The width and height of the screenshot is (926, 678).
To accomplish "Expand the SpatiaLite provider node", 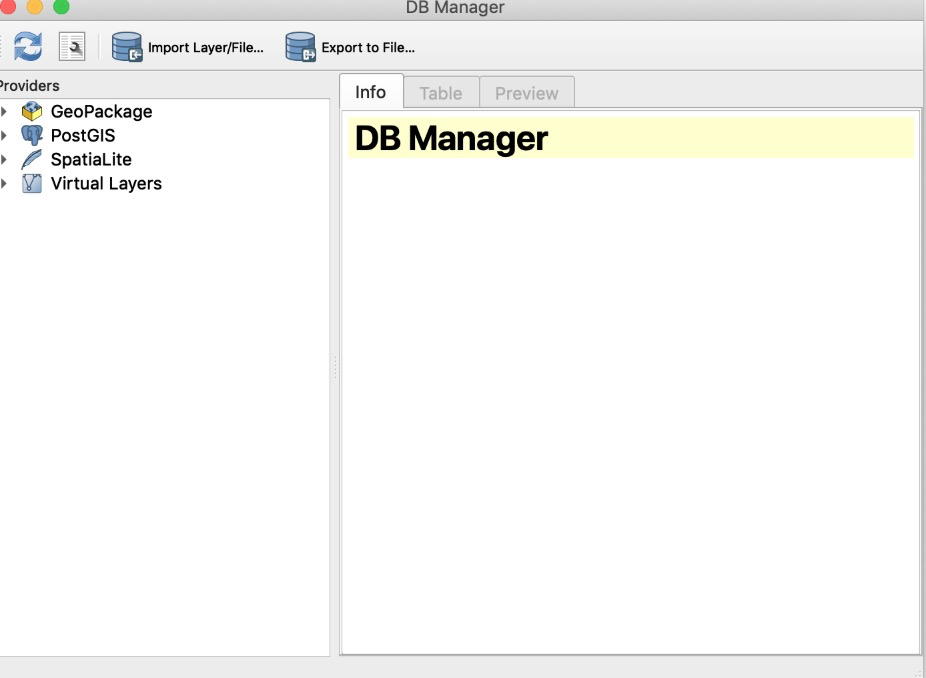I will tap(4, 159).
